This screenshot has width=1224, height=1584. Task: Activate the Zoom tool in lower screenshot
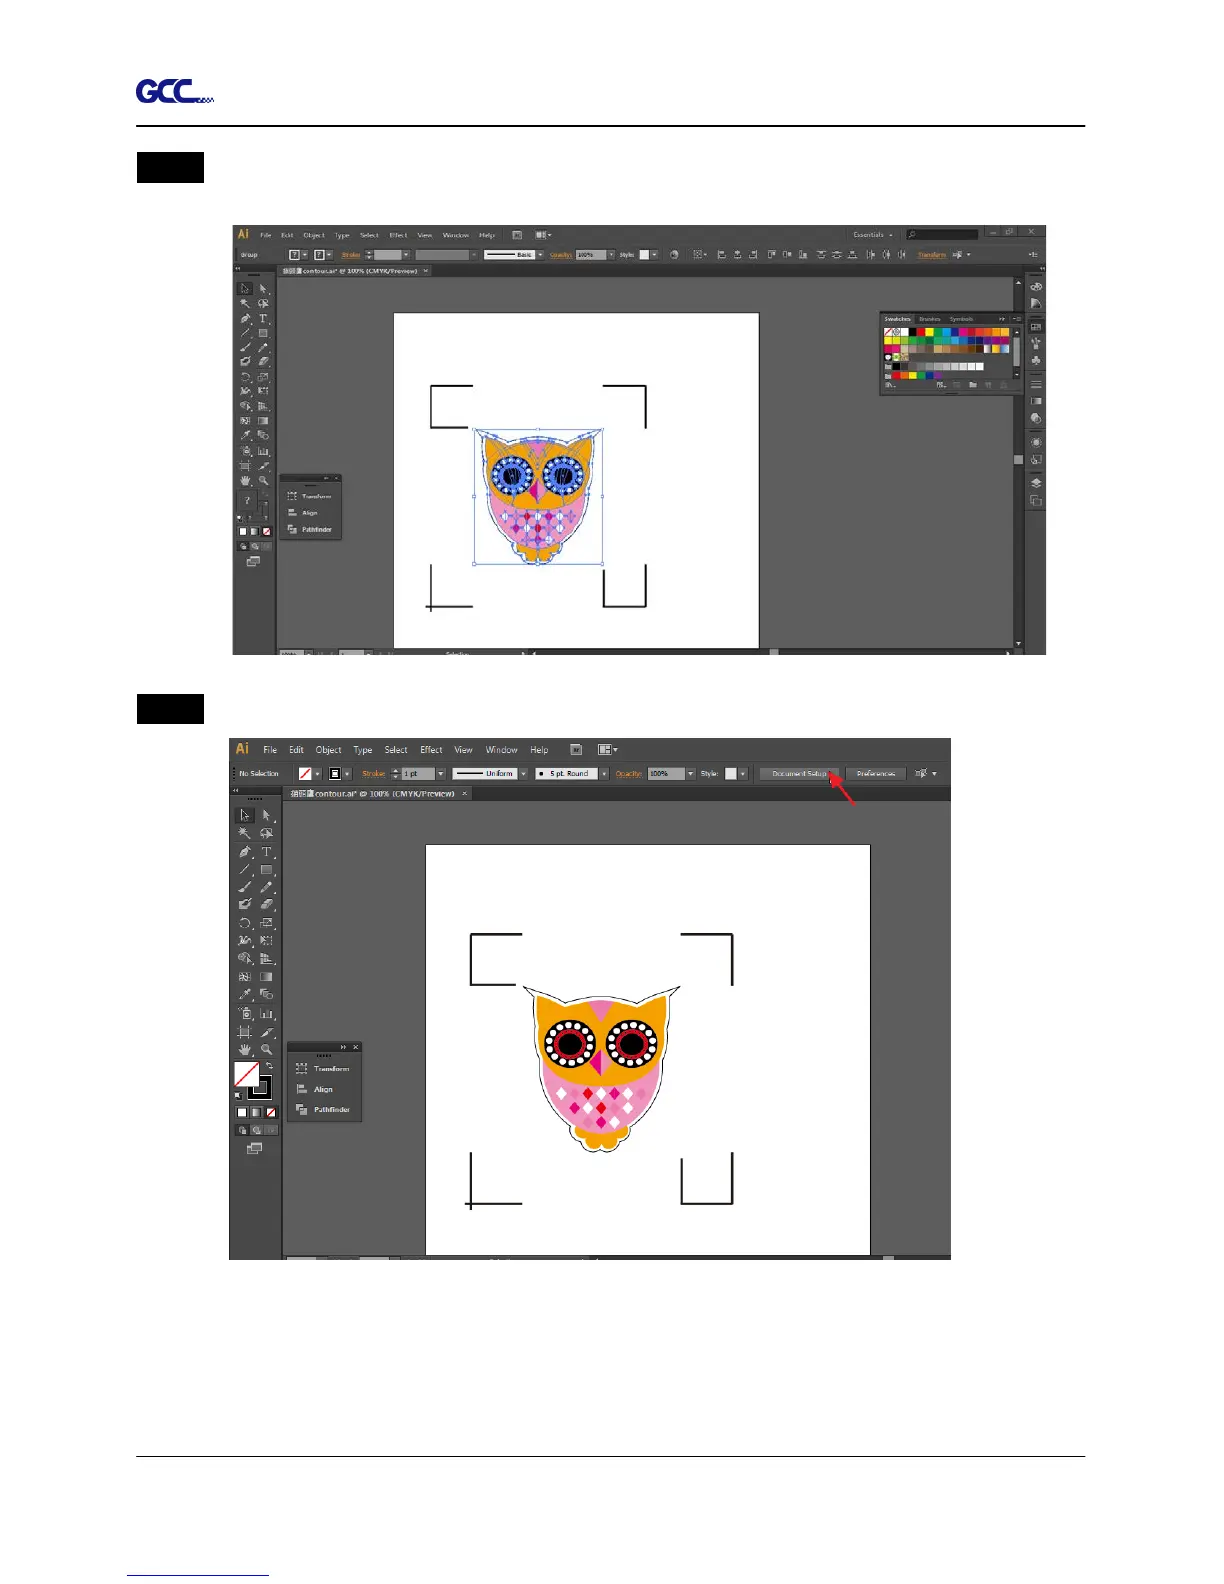coord(266,1049)
